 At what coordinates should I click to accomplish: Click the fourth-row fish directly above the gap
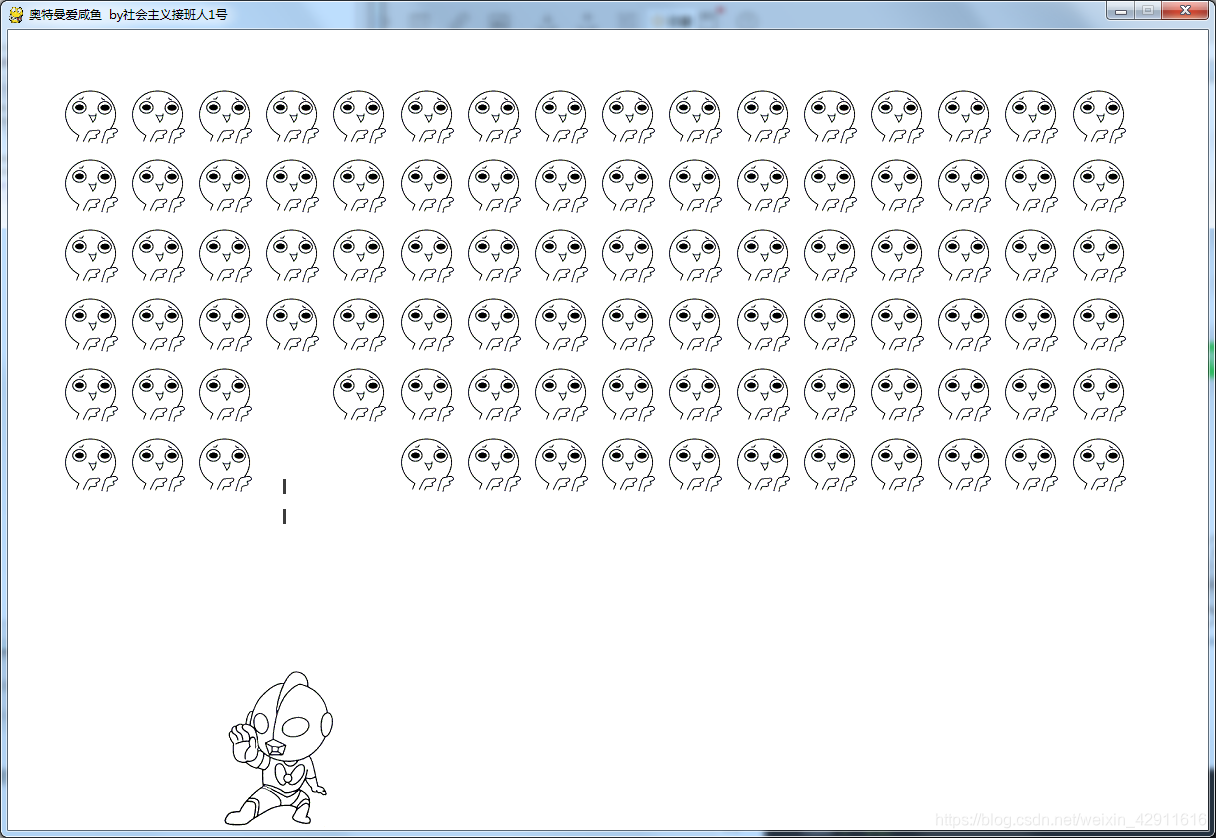293,325
